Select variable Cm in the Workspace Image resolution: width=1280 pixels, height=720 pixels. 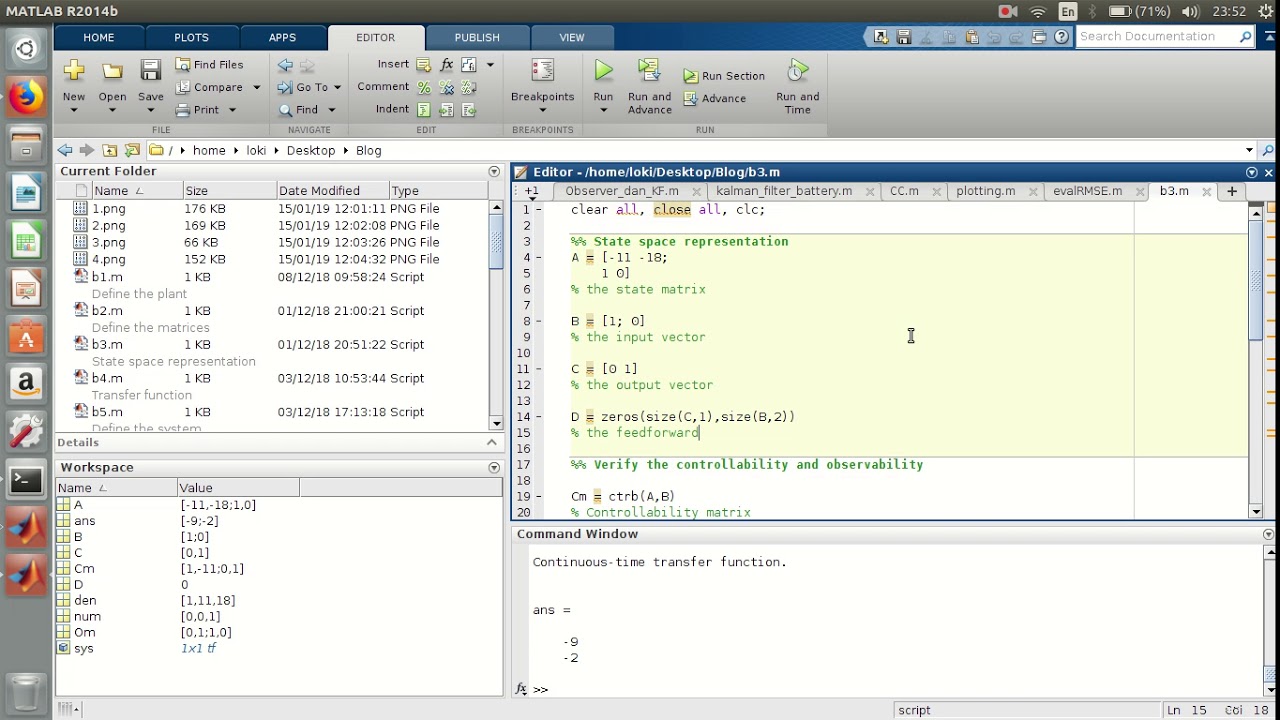tap(84, 568)
